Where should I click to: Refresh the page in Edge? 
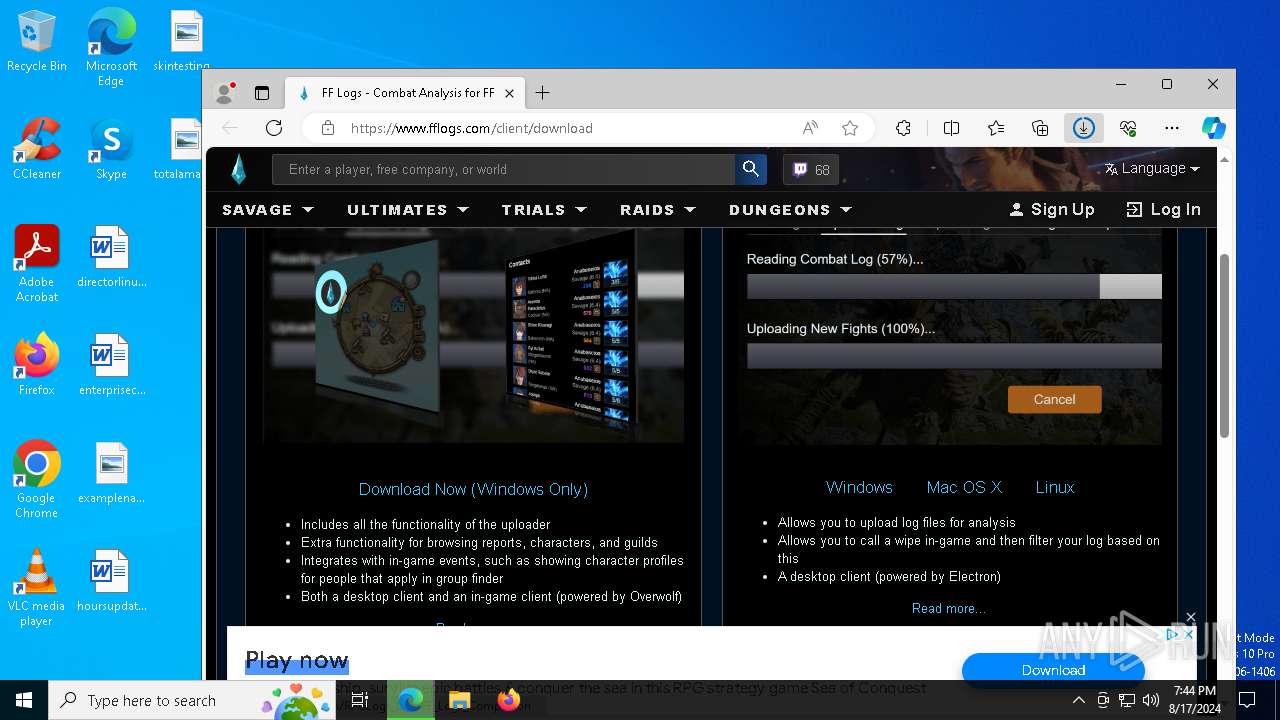click(x=274, y=128)
